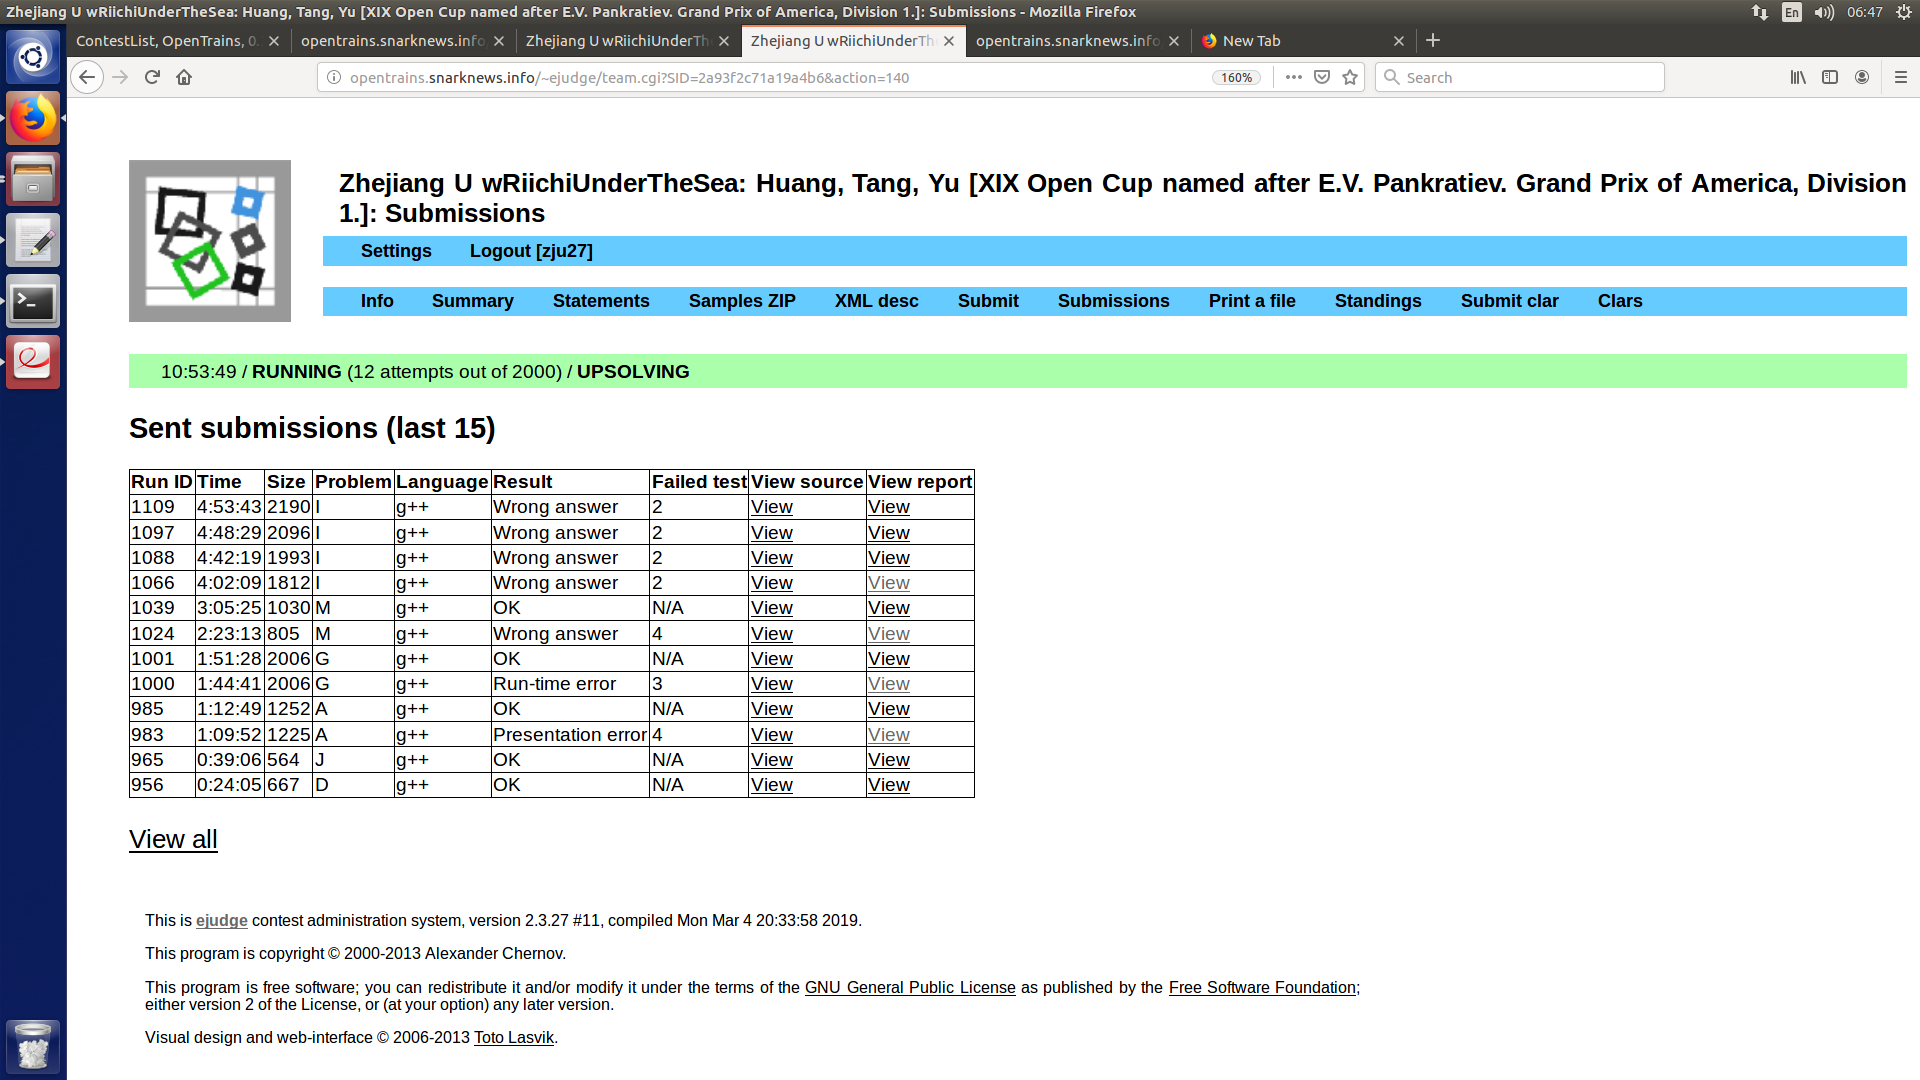Screen dimensions: 1920x1080
Task: Open a new browser tab
Action: [1433, 40]
